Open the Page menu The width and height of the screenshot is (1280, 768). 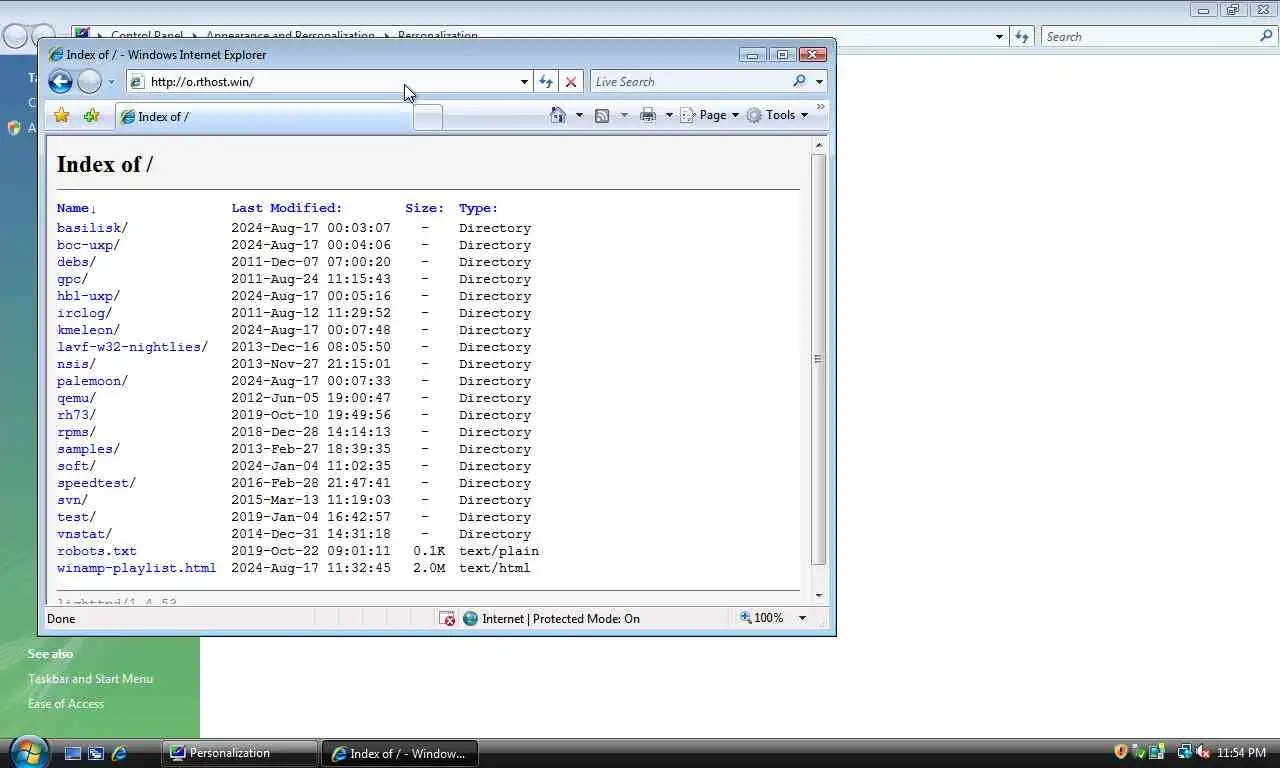coord(710,115)
